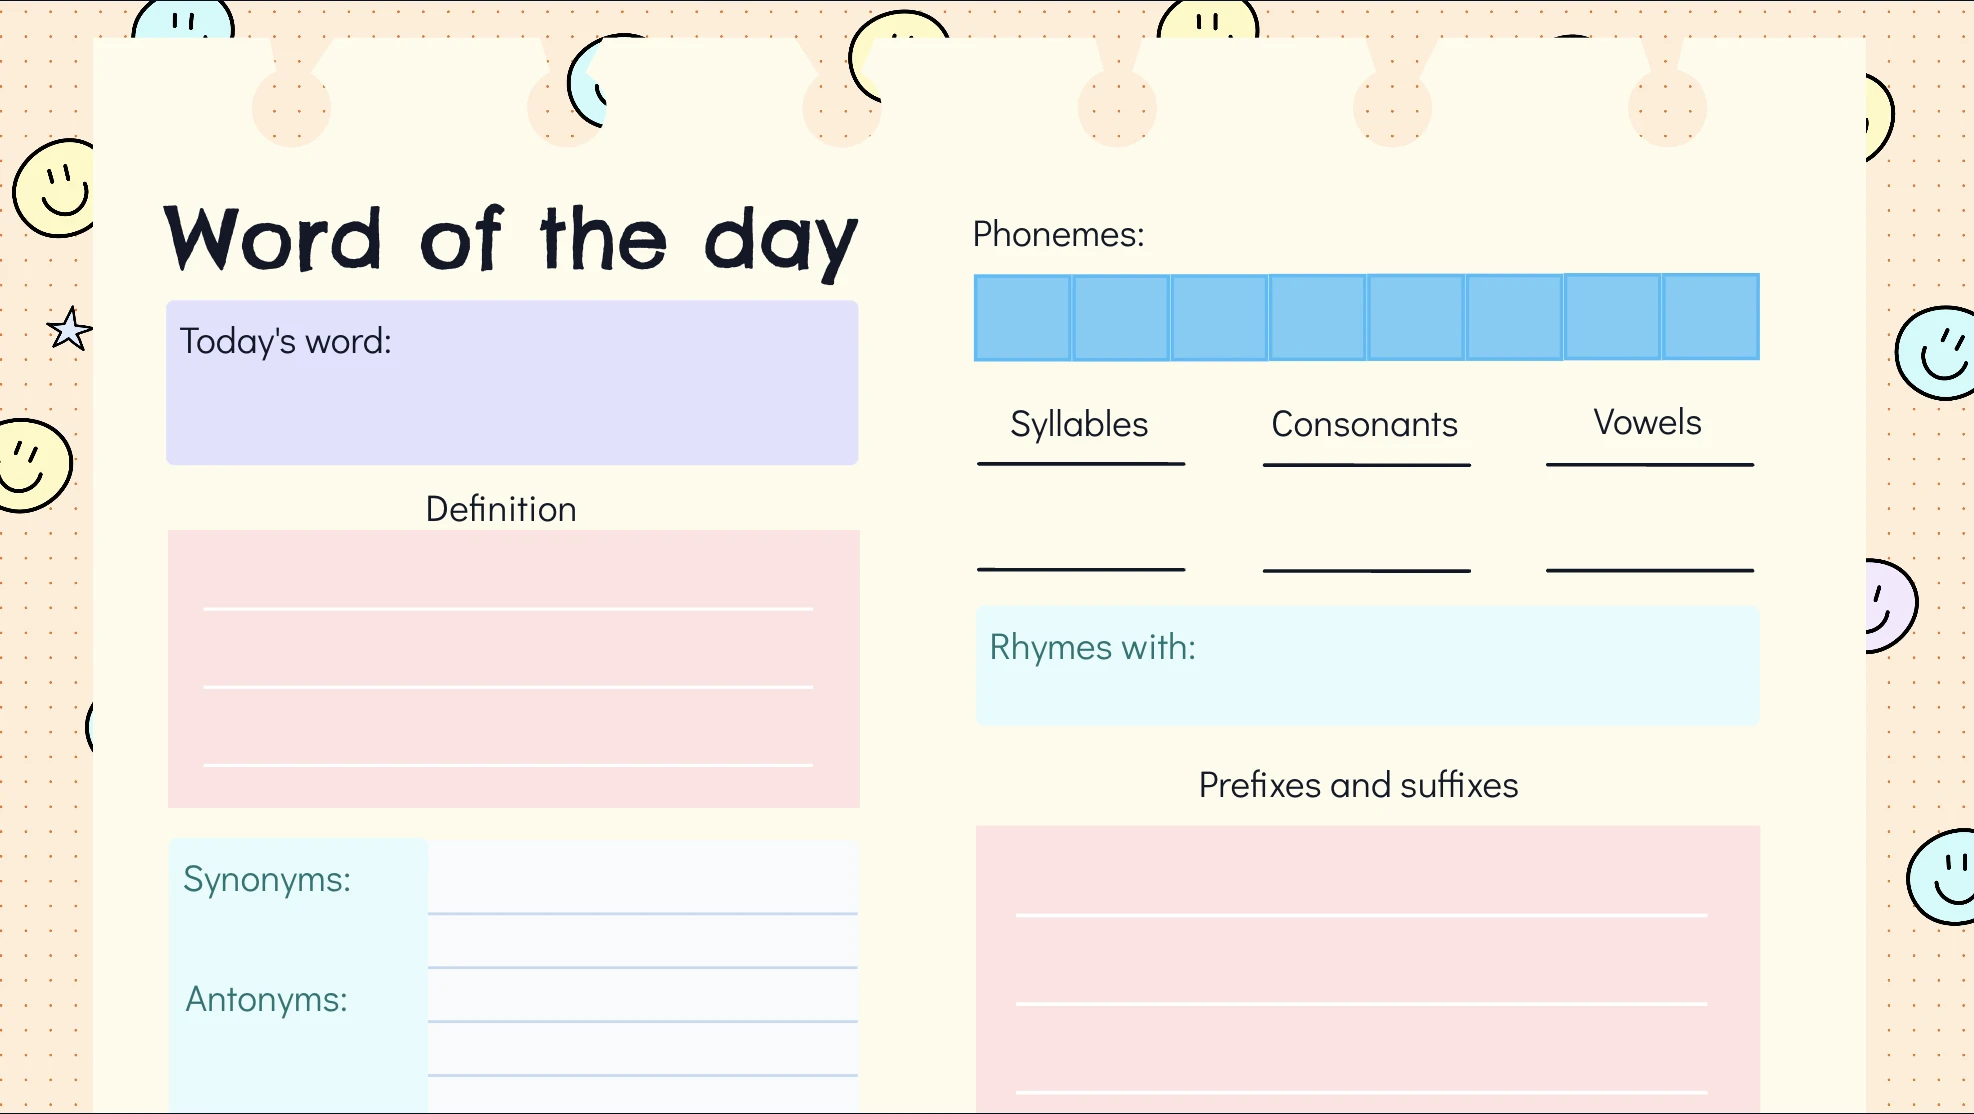The width and height of the screenshot is (1974, 1114).
Task: Click the Prefixes and suffixes pink box
Action: (1367, 969)
